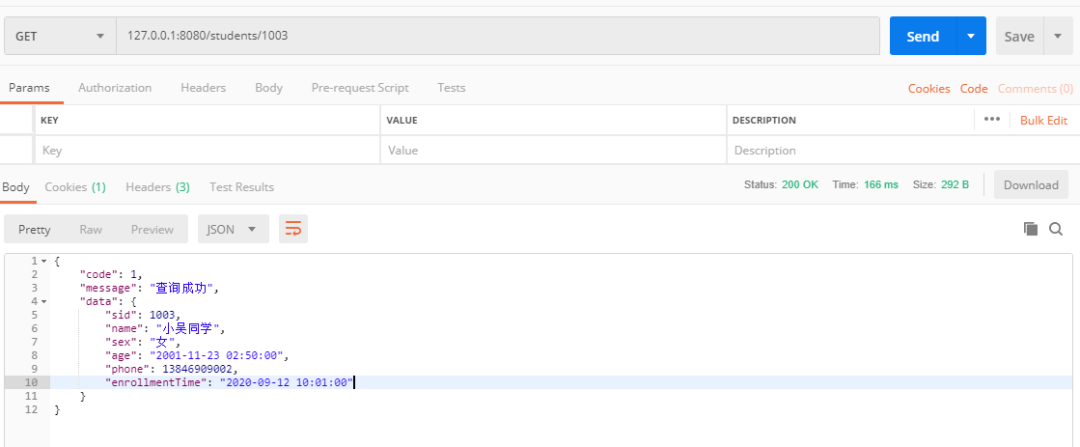Select the Raw view mode
This screenshot has height=447, width=1080.
point(91,229)
